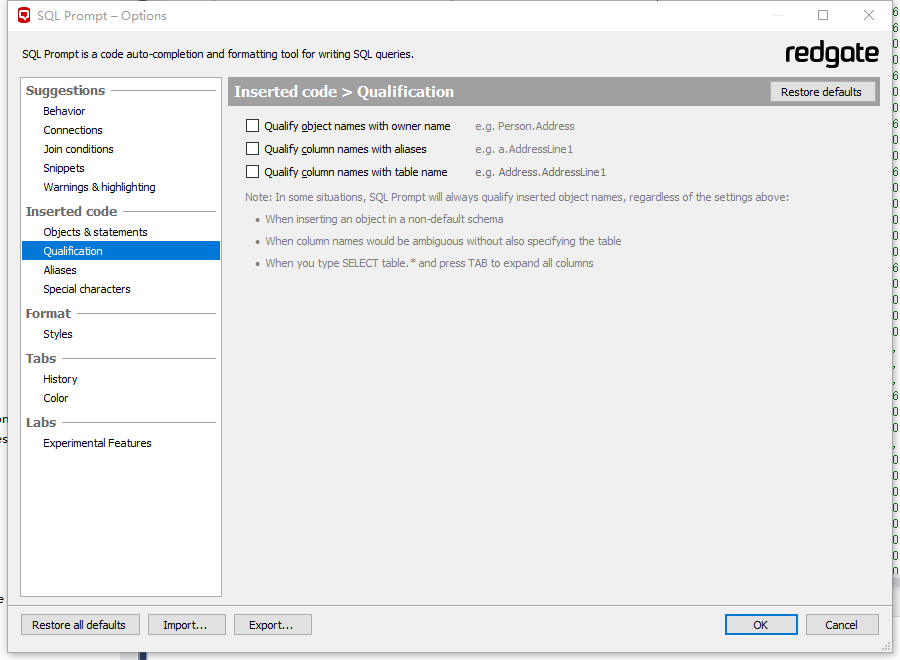900x660 pixels.
Task: Click the example text a.AddressLine1
Action: pyautogui.click(x=536, y=149)
